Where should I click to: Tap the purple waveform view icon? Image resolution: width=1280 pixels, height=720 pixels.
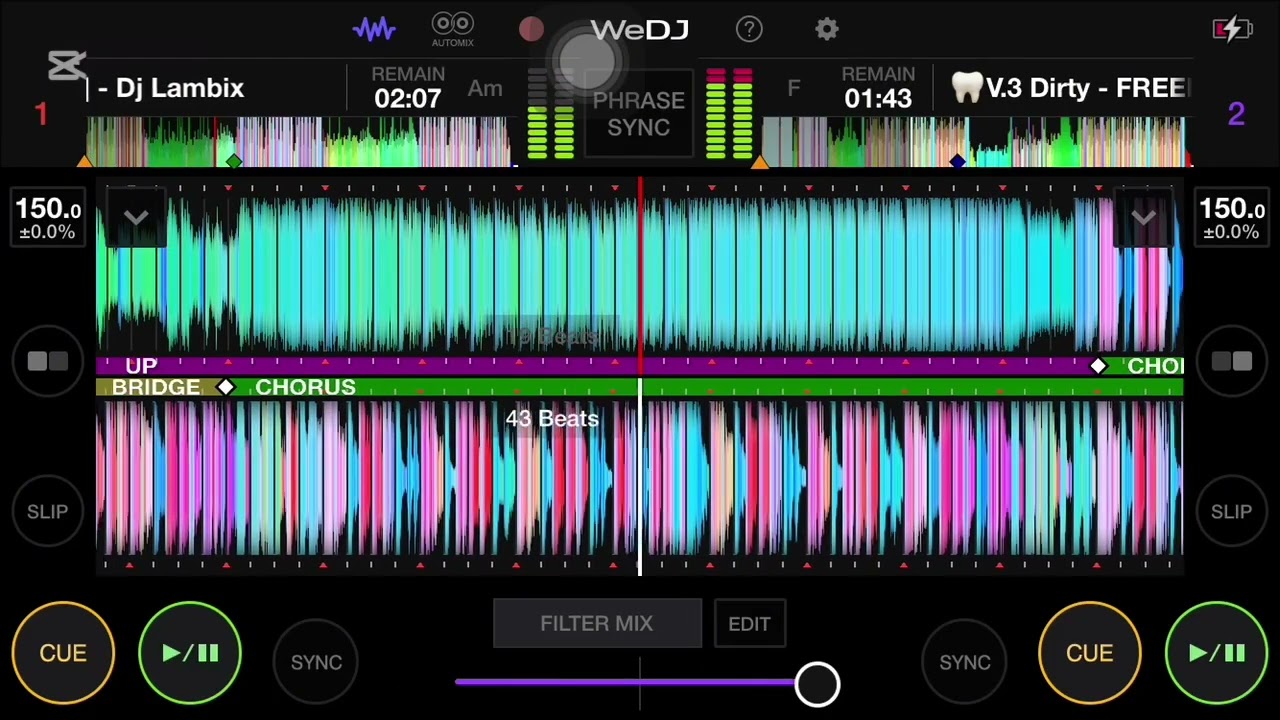(x=374, y=29)
